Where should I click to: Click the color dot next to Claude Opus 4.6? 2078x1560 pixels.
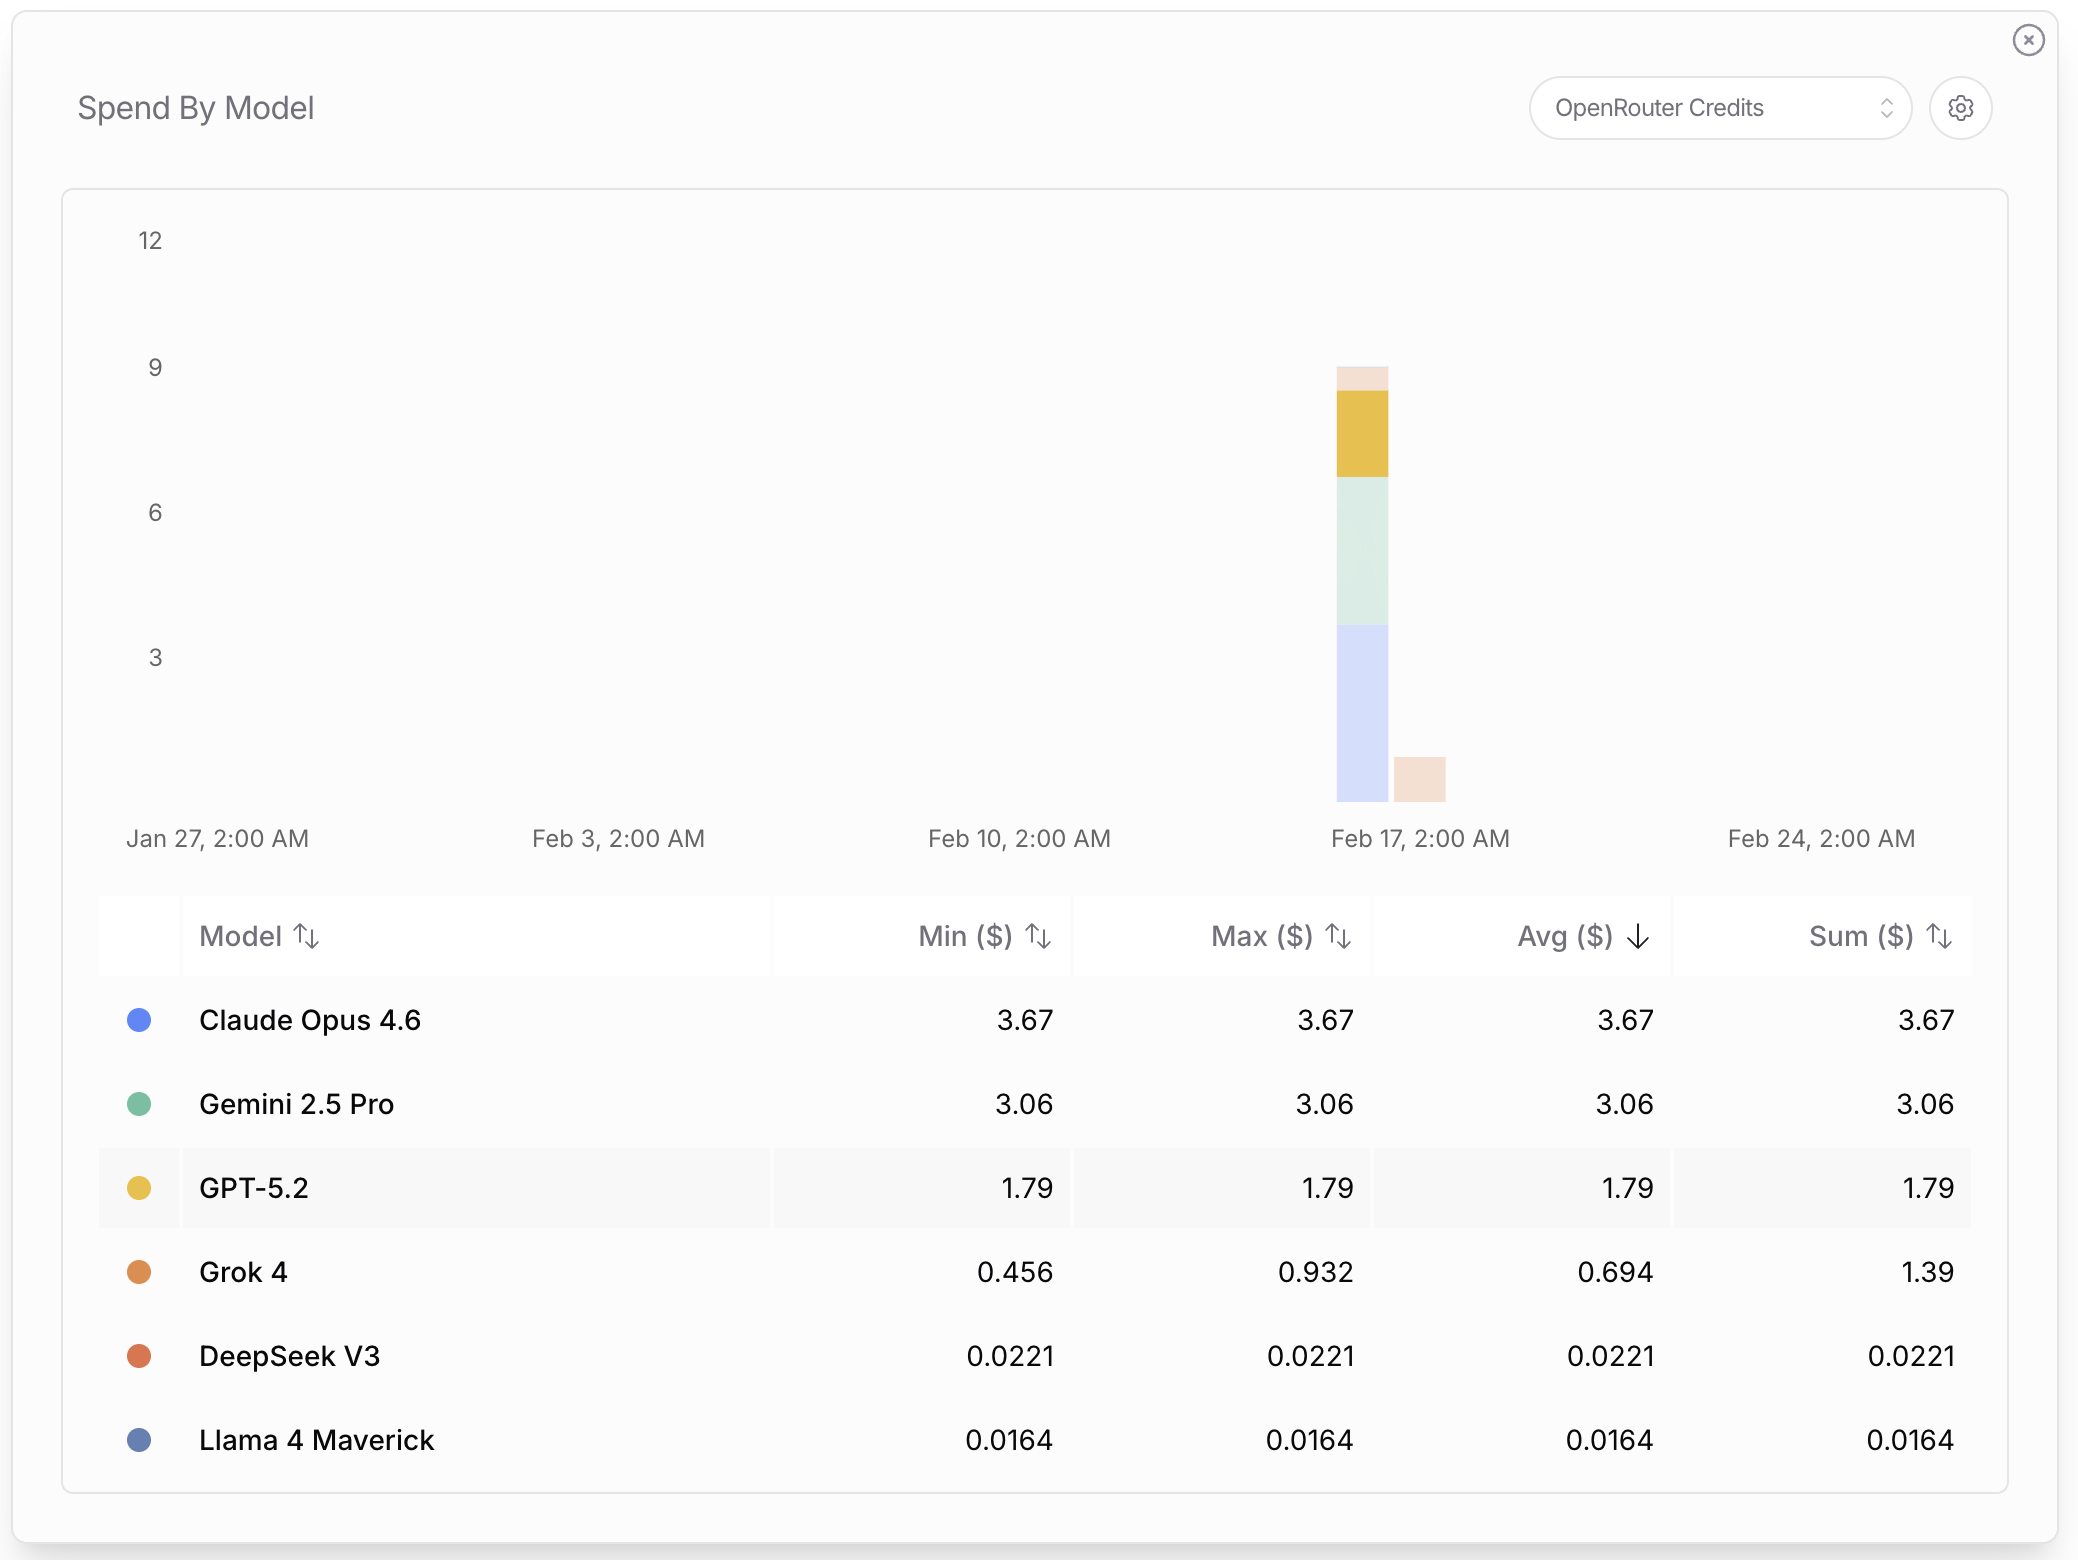pyautogui.click(x=139, y=1020)
